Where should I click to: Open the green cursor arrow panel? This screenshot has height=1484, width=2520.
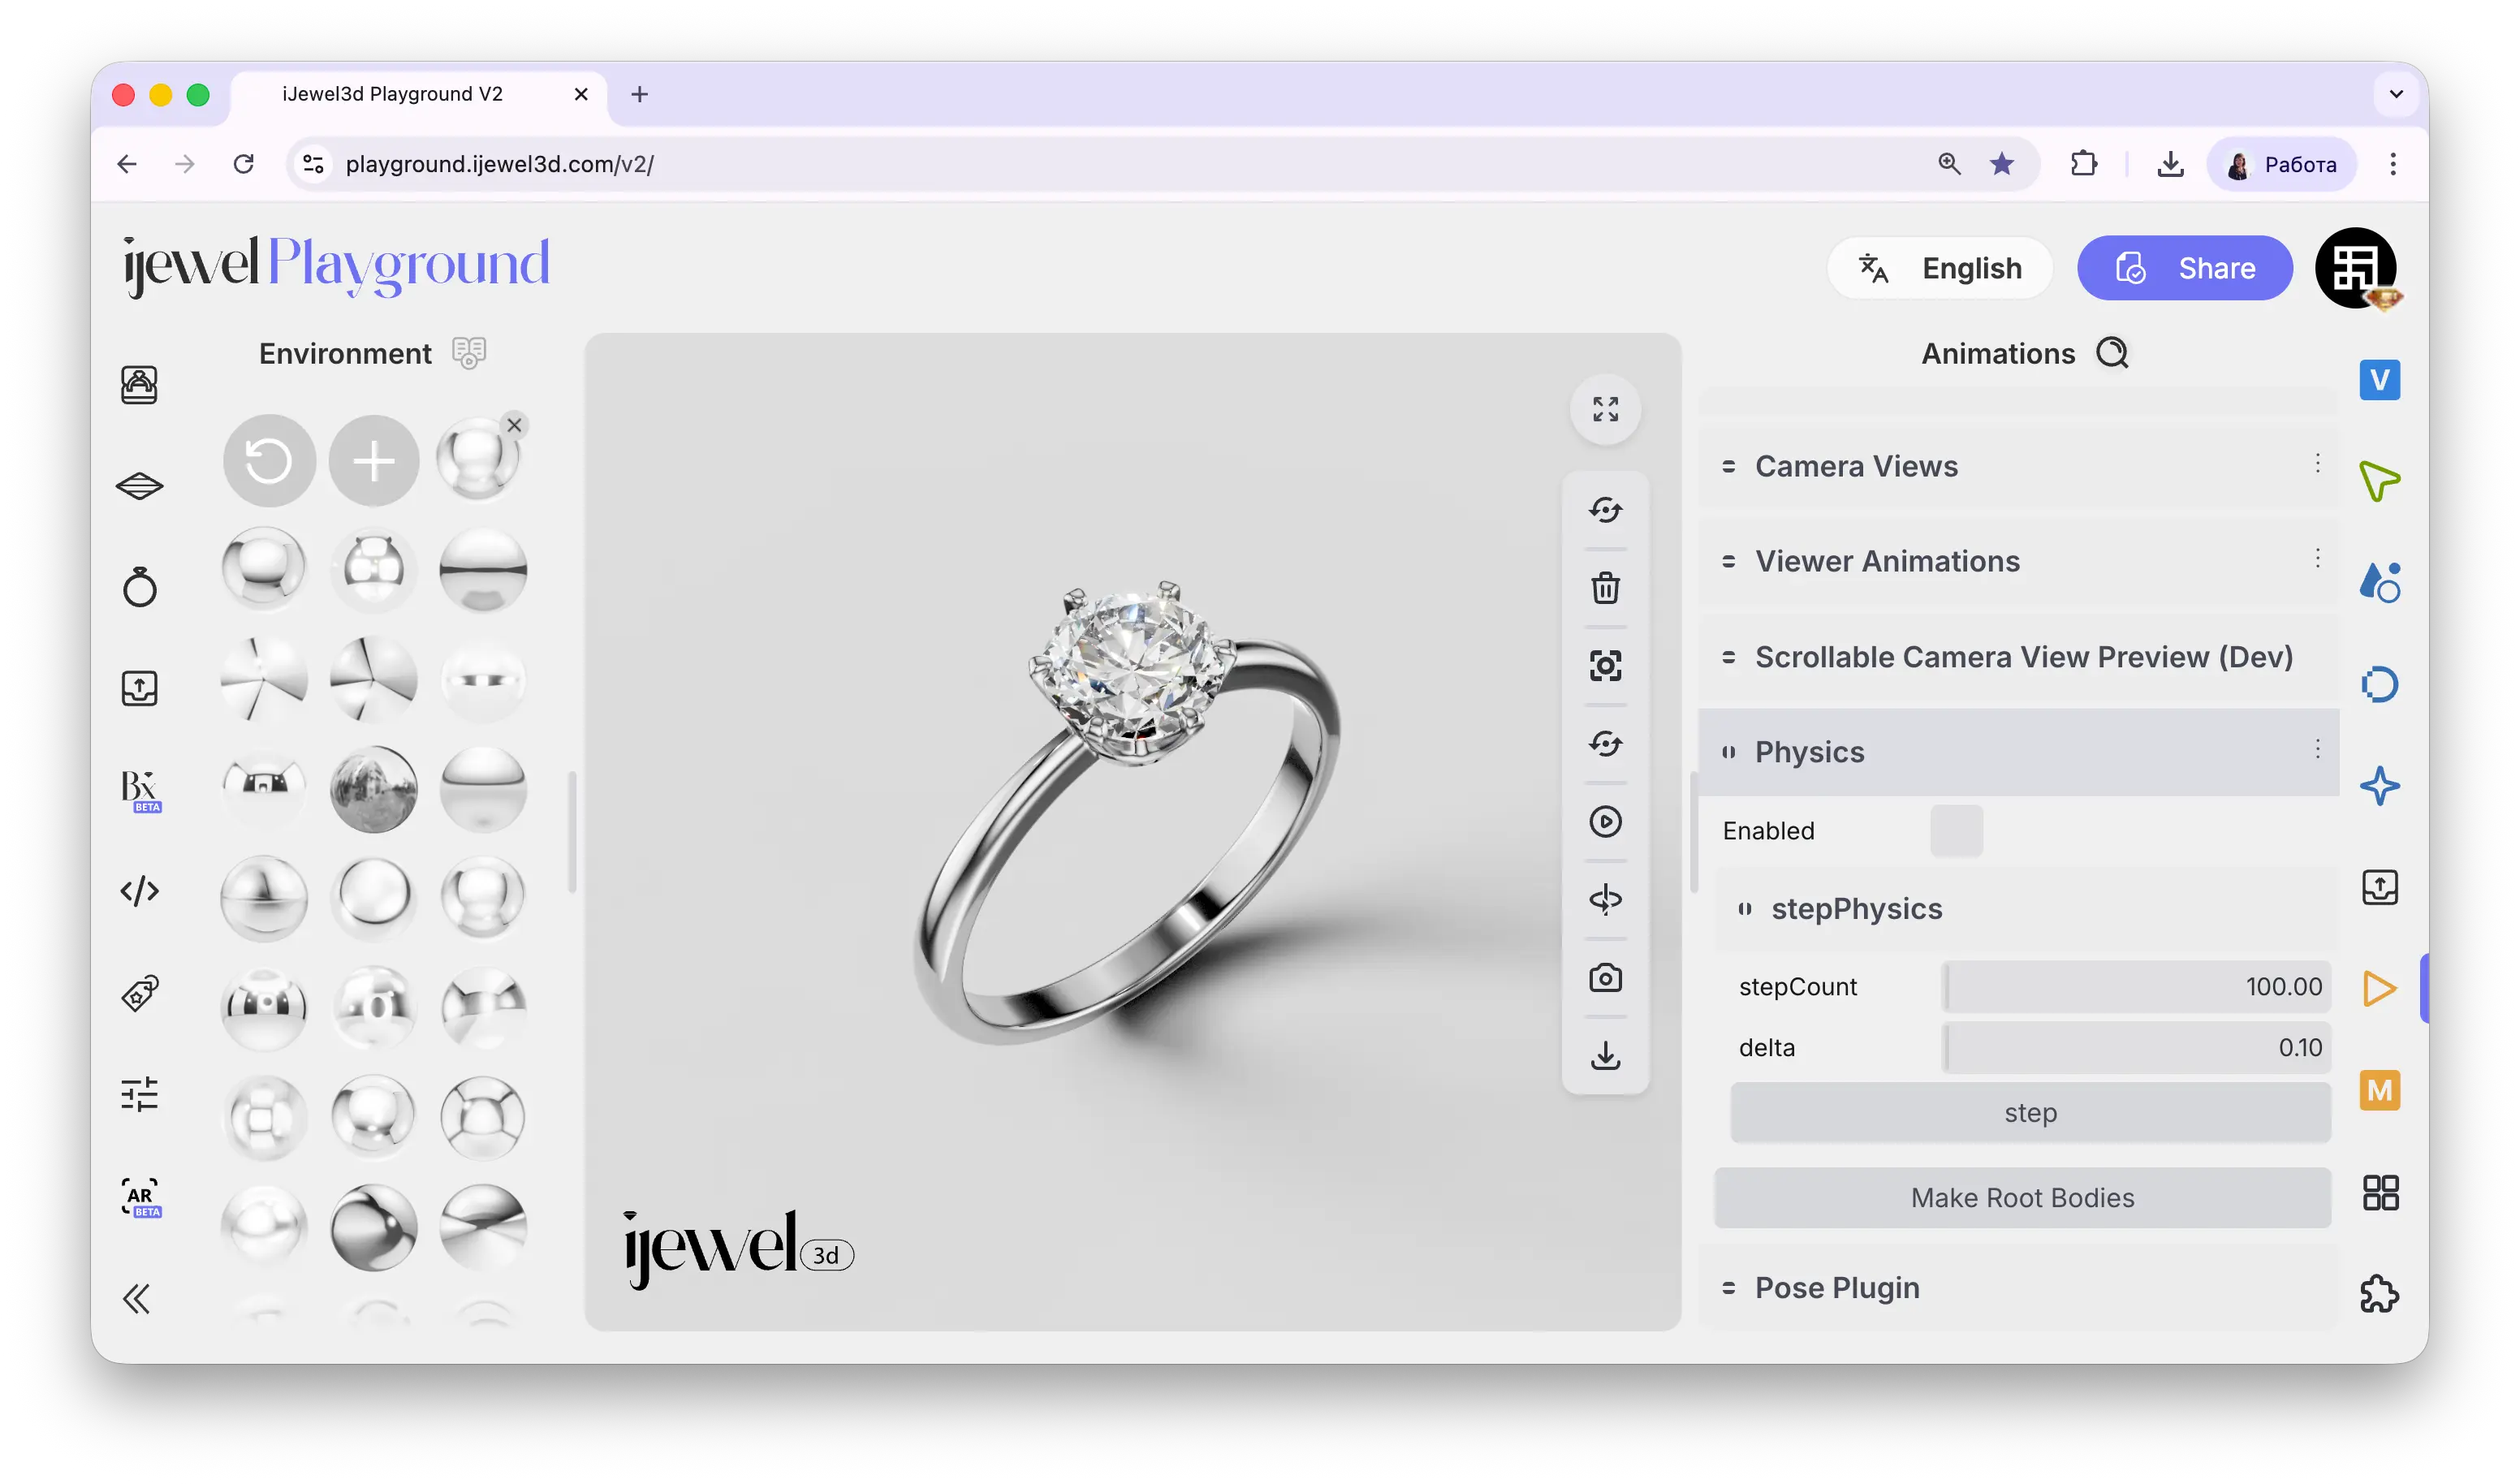click(2379, 481)
